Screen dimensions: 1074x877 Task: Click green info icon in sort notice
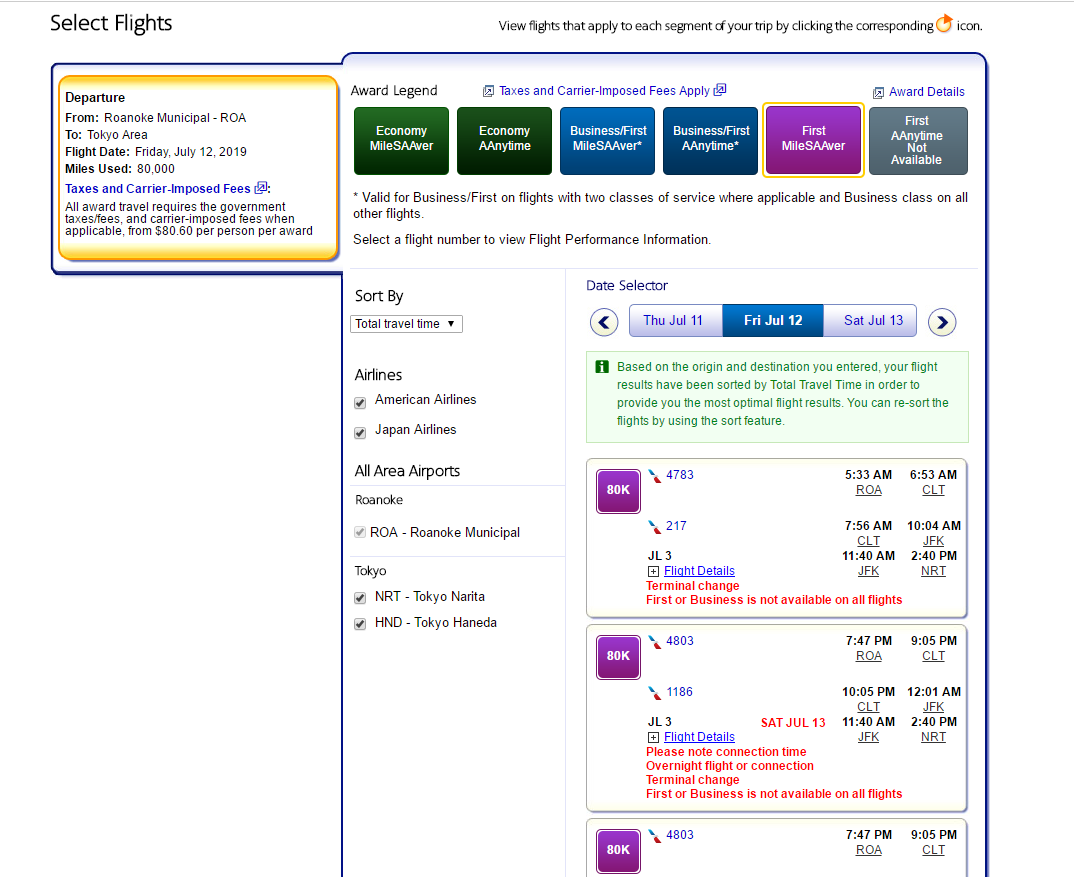click(602, 367)
